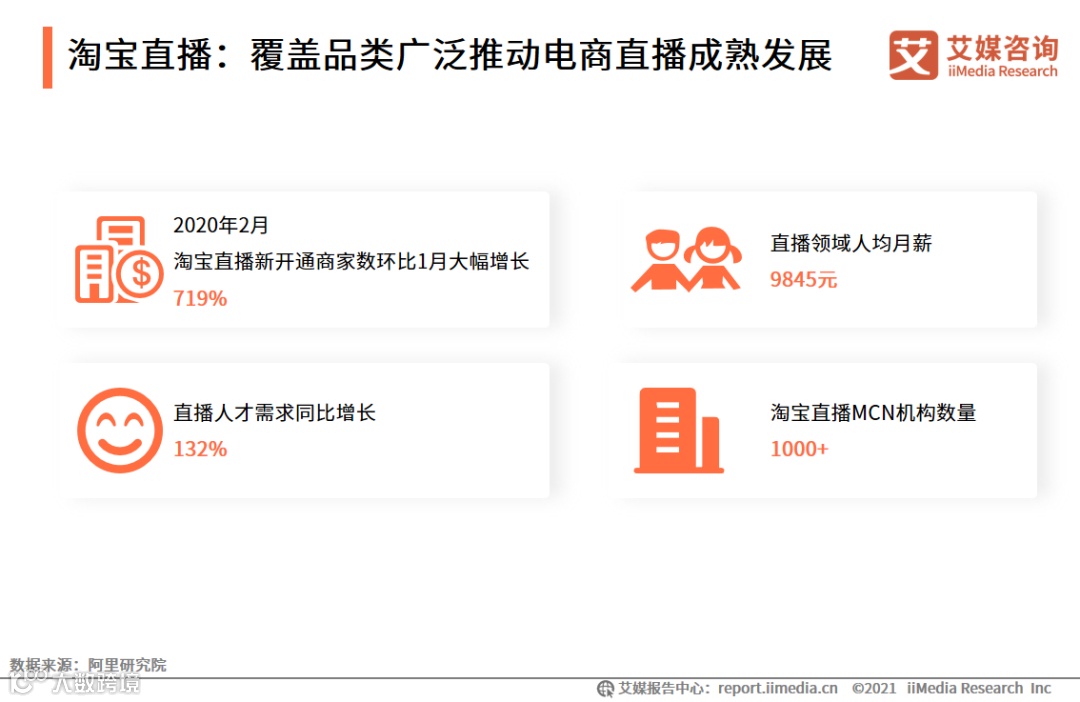Click the 艾媒报告中心 footer label

click(x=660, y=688)
